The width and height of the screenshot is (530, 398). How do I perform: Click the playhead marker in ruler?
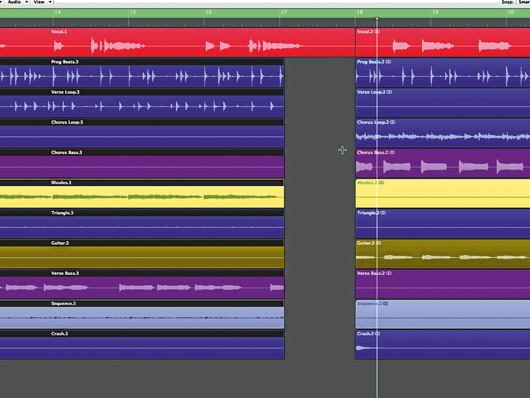tap(377, 19)
